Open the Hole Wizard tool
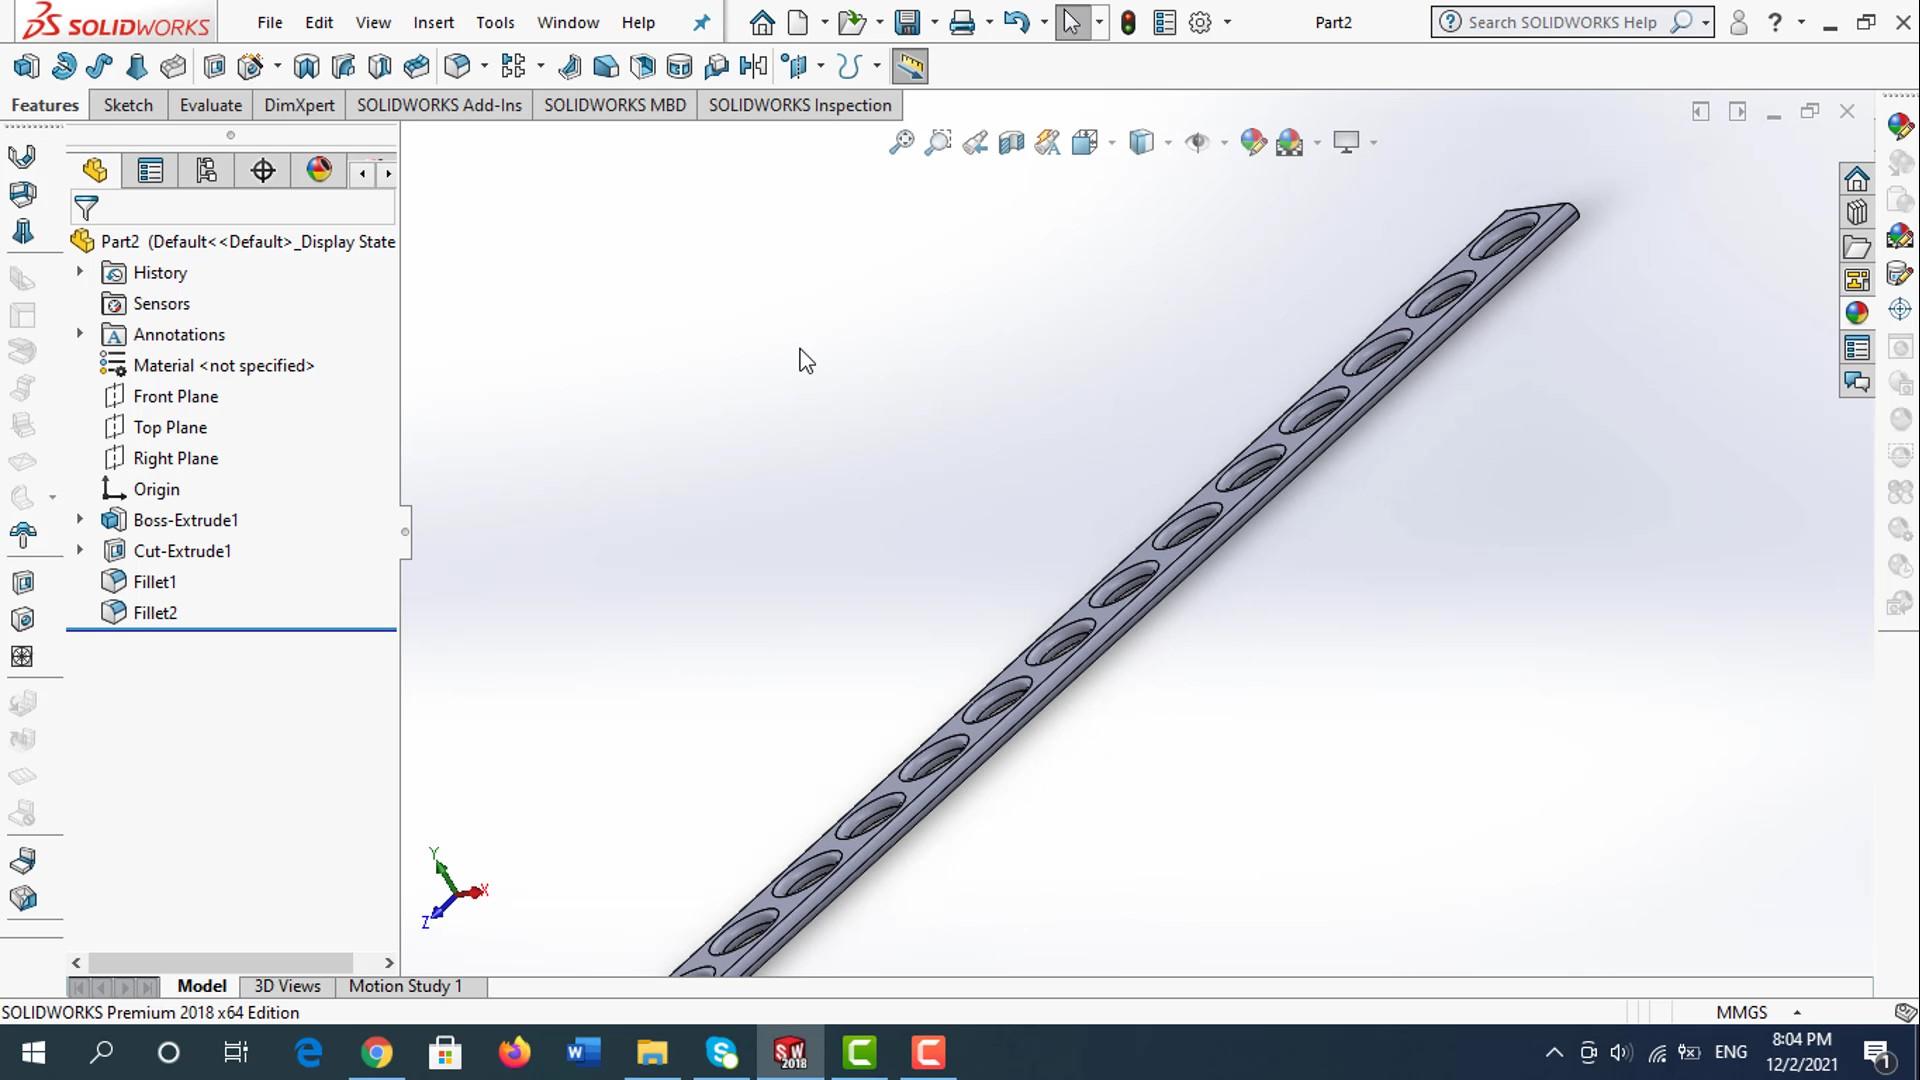This screenshot has width=1920, height=1080. (x=250, y=66)
